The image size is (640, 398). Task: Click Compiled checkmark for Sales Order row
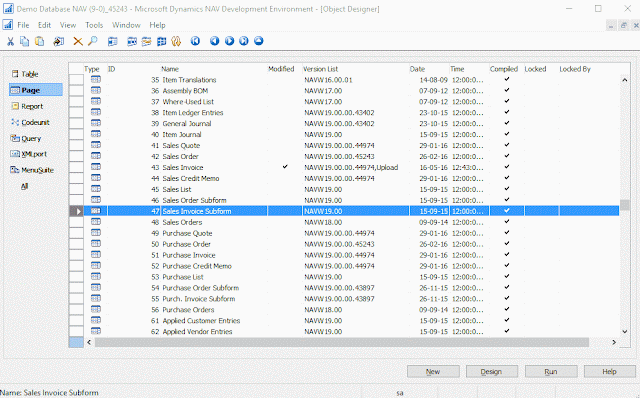coord(507,156)
